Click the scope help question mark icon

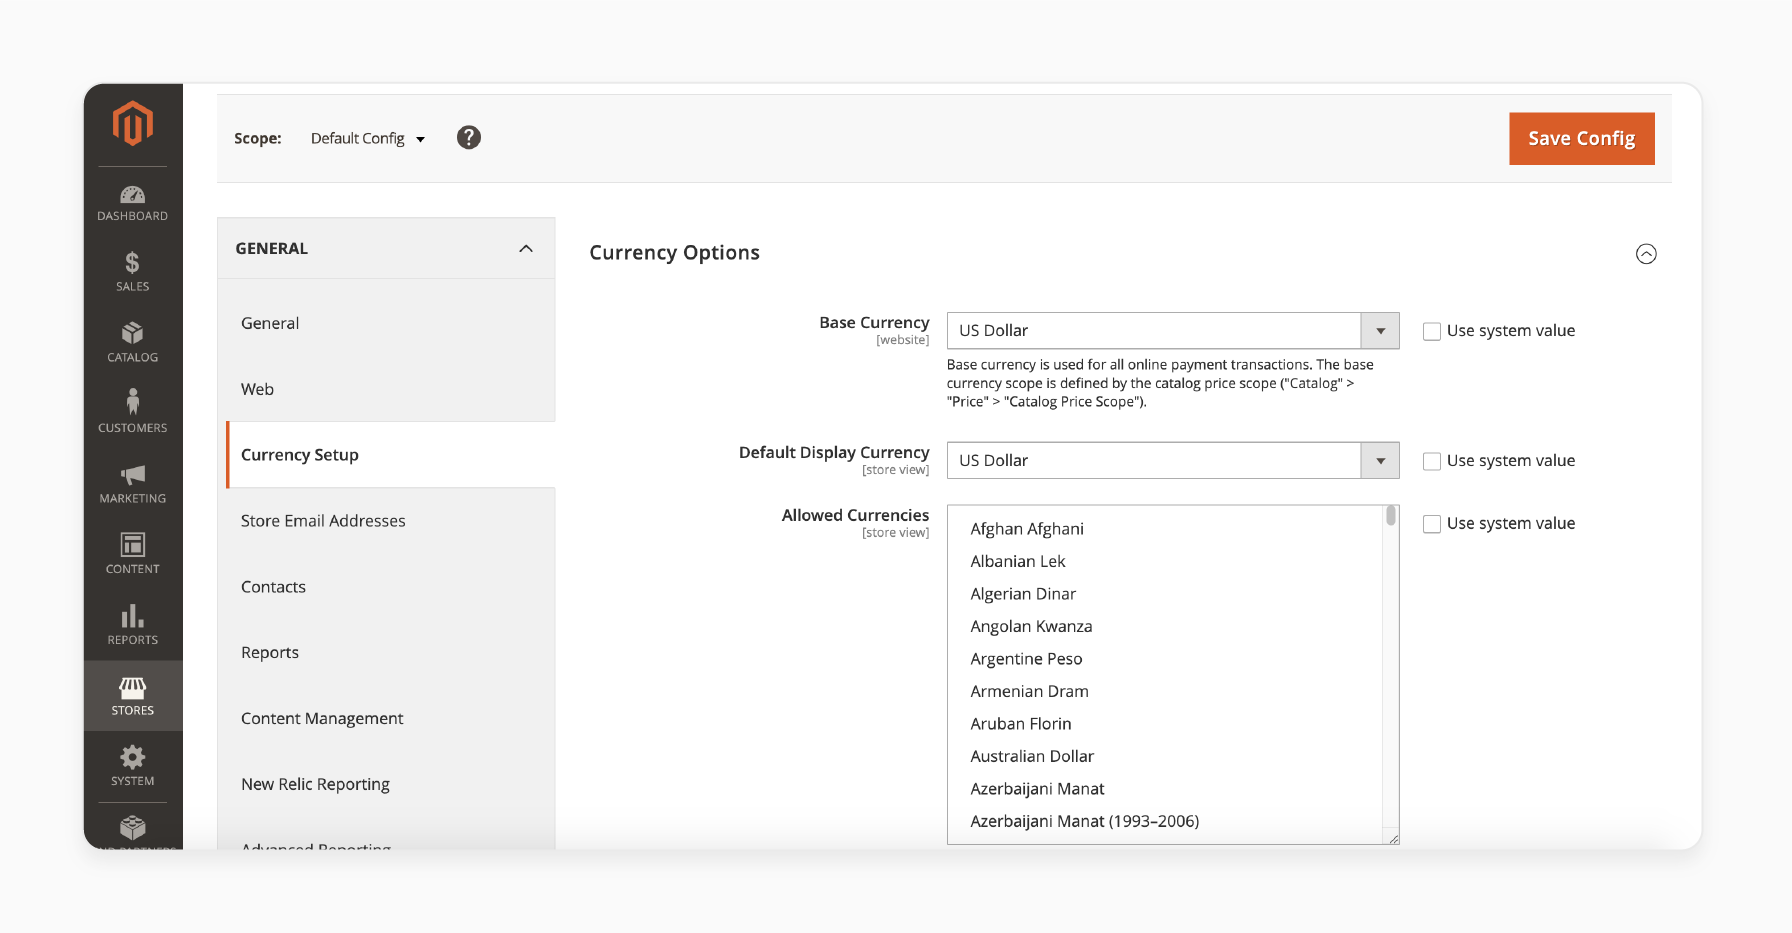469,138
